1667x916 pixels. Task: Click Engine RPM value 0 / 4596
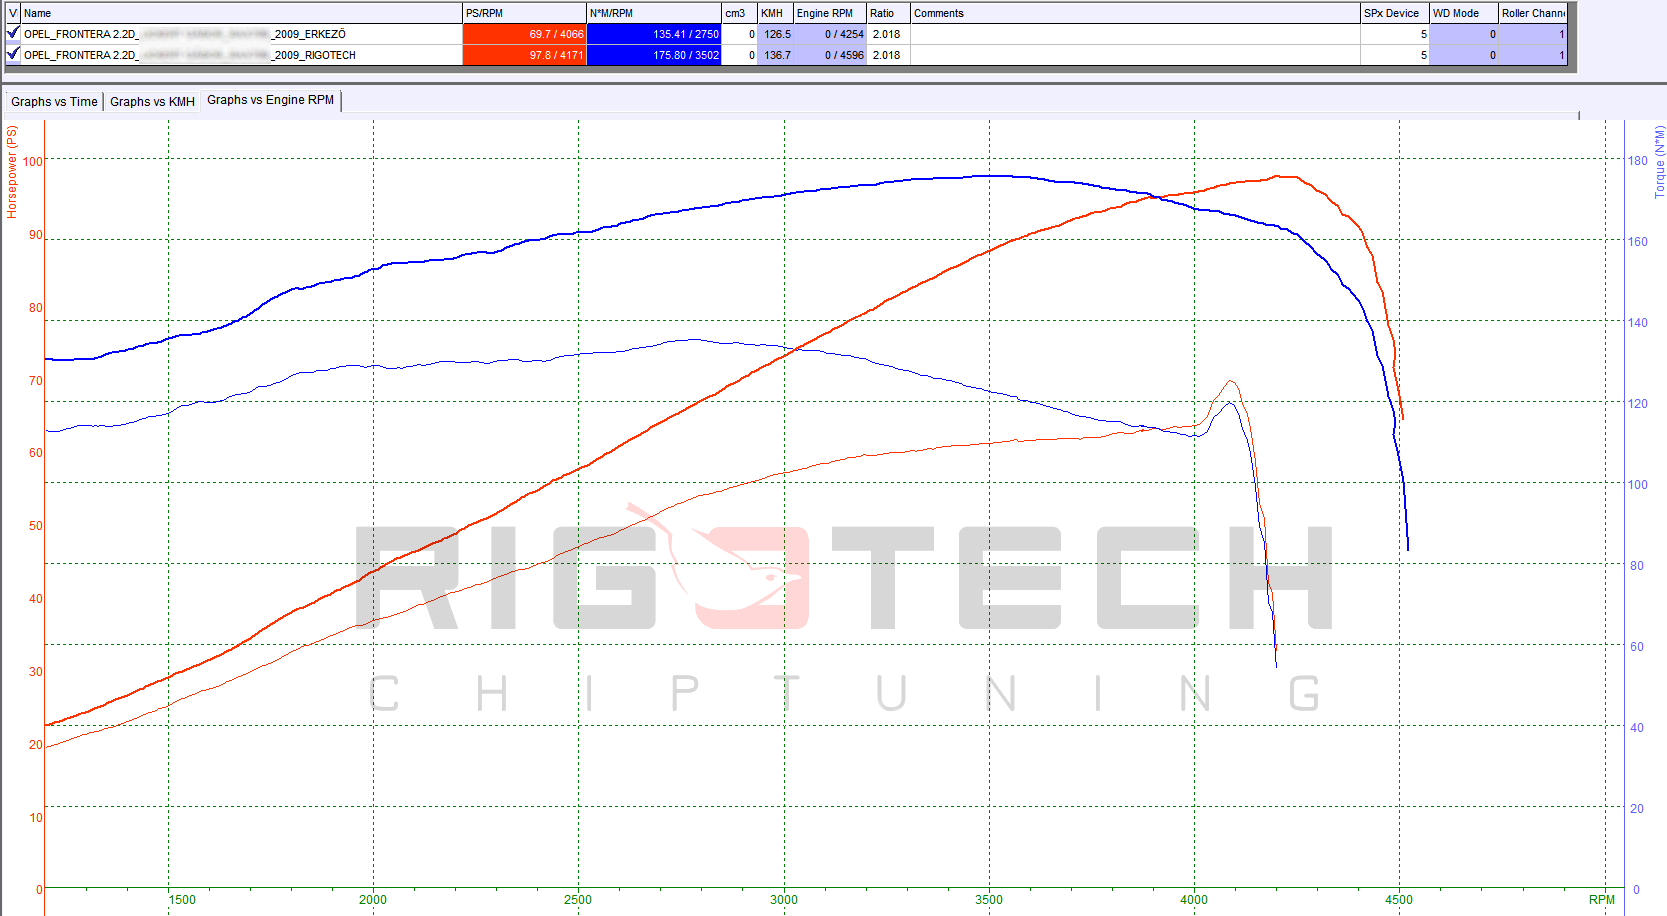tap(830, 55)
